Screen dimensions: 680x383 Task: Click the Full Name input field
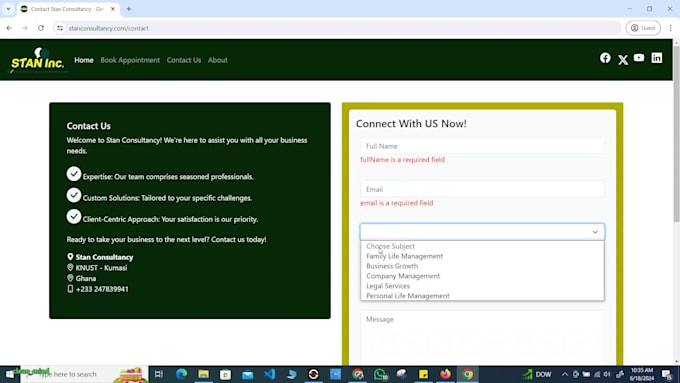point(482,146)
